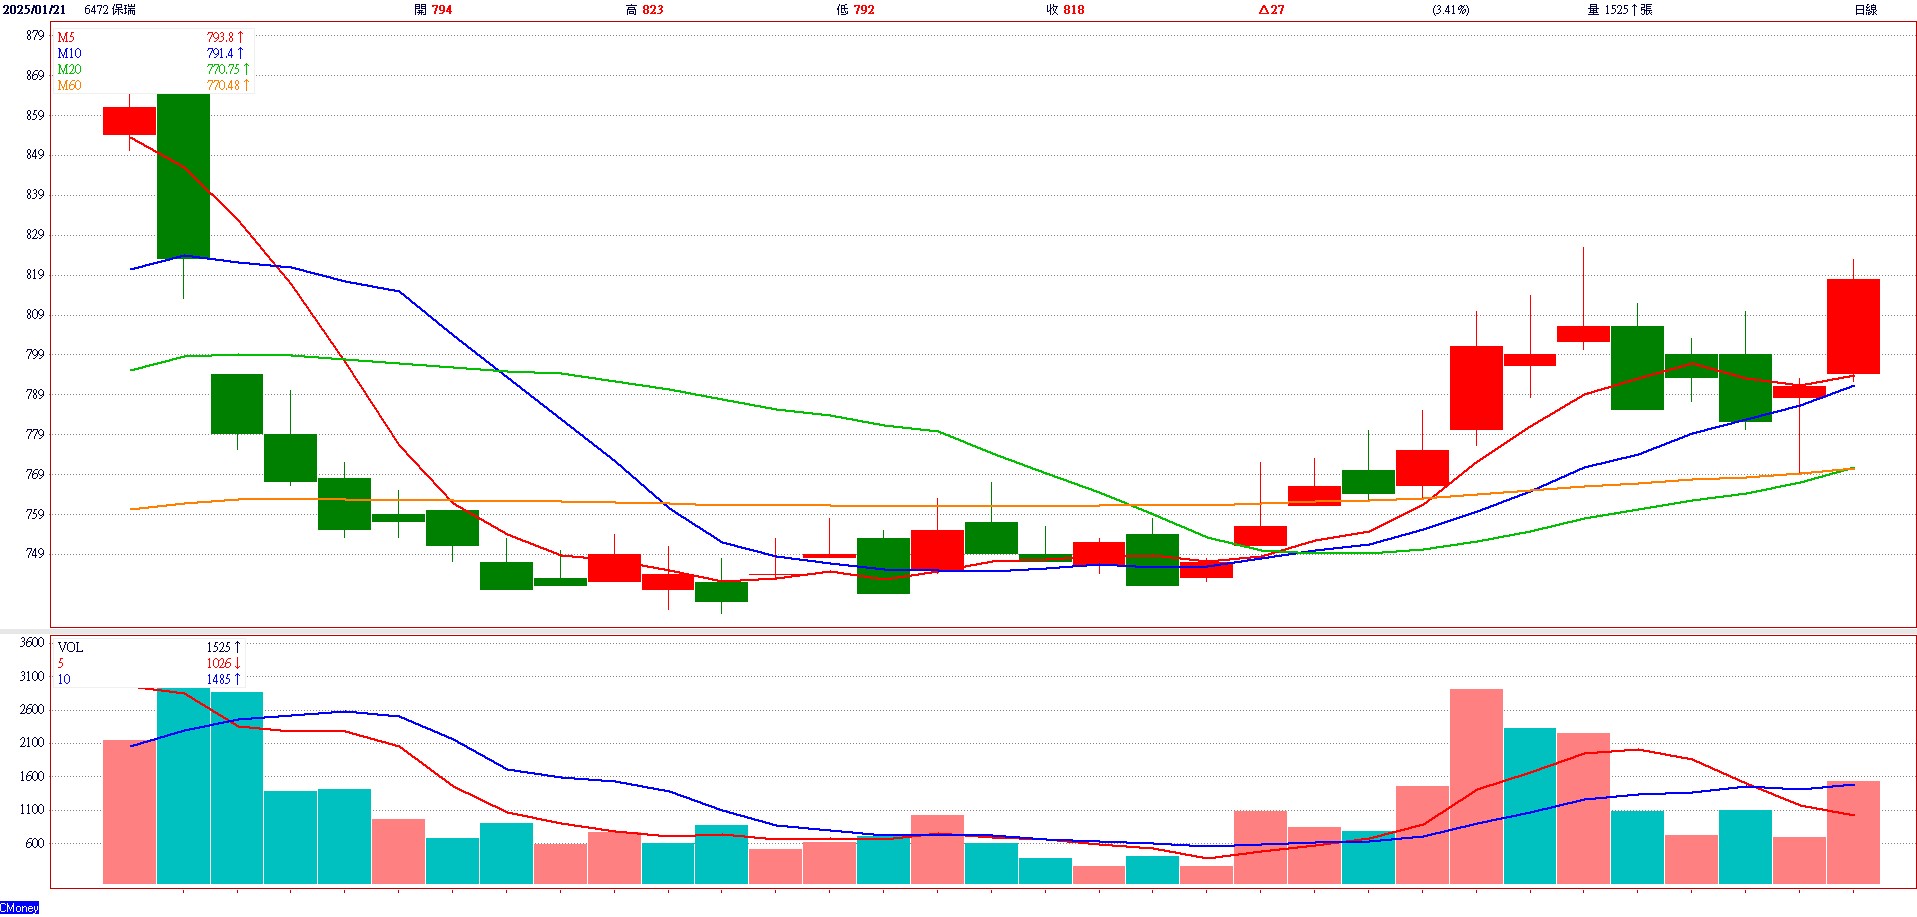Screen dimensions: 1917x917
Task: Click the 819 price axis label
Action: [35, 275]
